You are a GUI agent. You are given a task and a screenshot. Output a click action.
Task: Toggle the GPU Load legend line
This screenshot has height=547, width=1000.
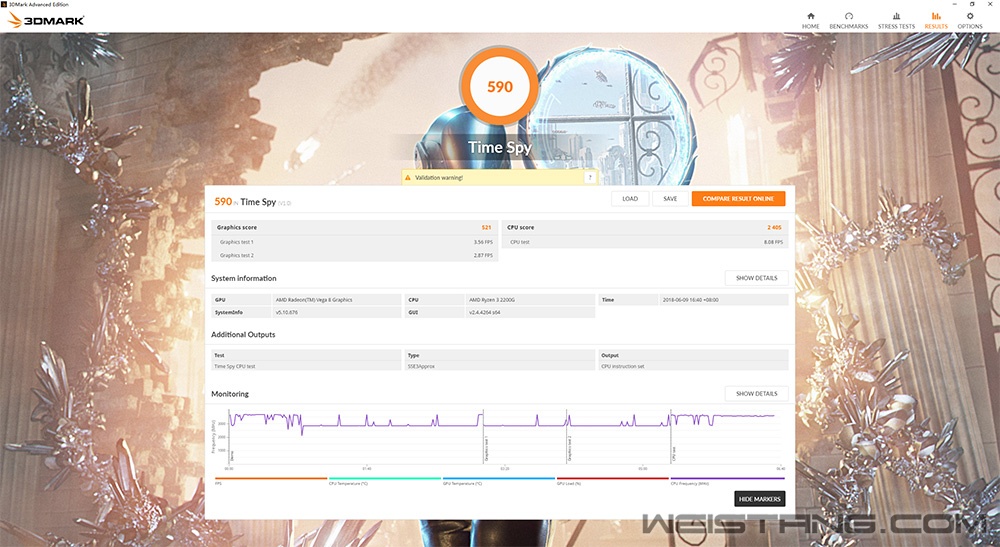pos(612,480)
